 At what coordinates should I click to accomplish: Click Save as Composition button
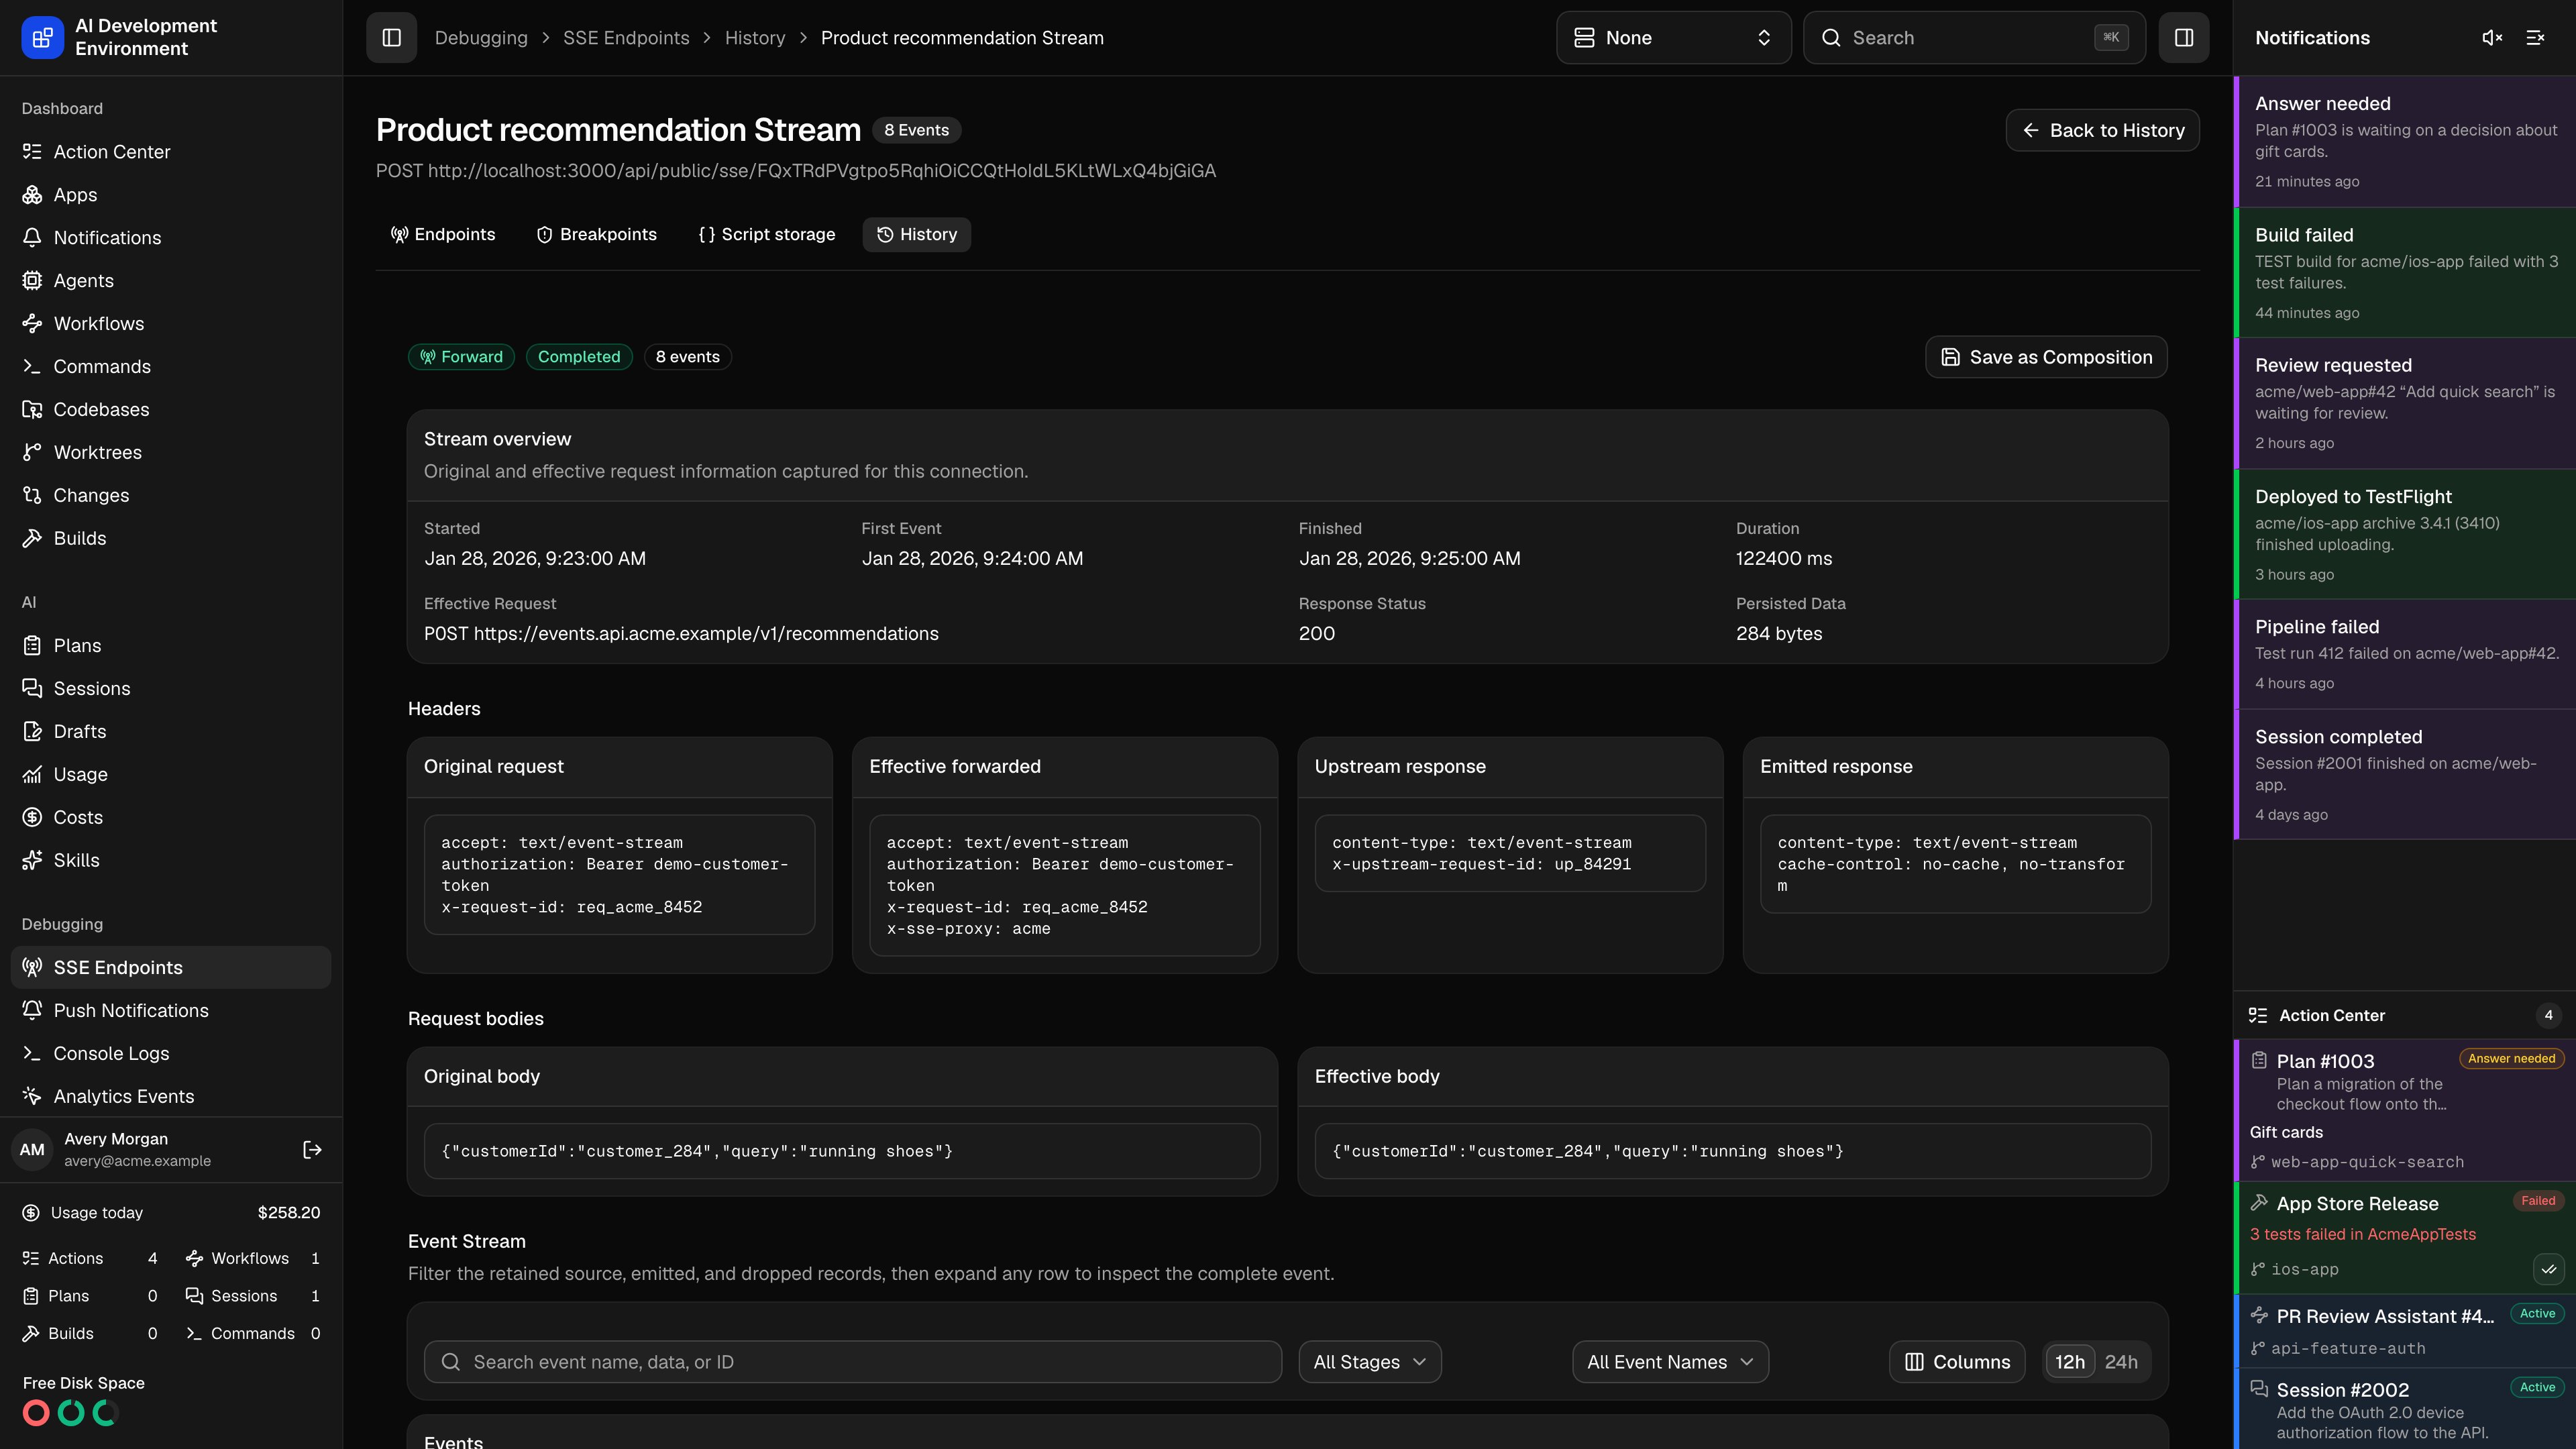tap(2046, 358)
